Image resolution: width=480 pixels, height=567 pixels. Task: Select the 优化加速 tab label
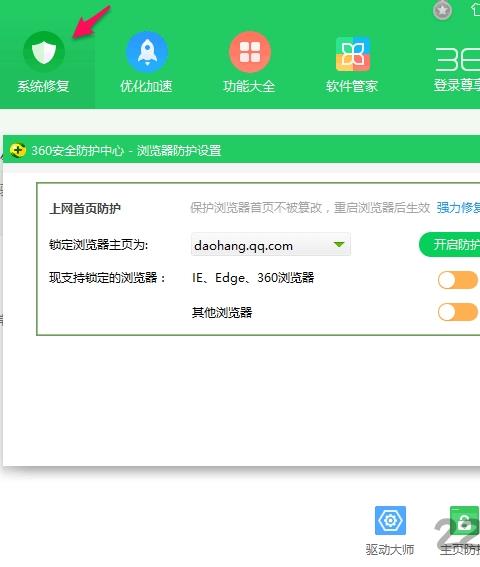[146, 86]
